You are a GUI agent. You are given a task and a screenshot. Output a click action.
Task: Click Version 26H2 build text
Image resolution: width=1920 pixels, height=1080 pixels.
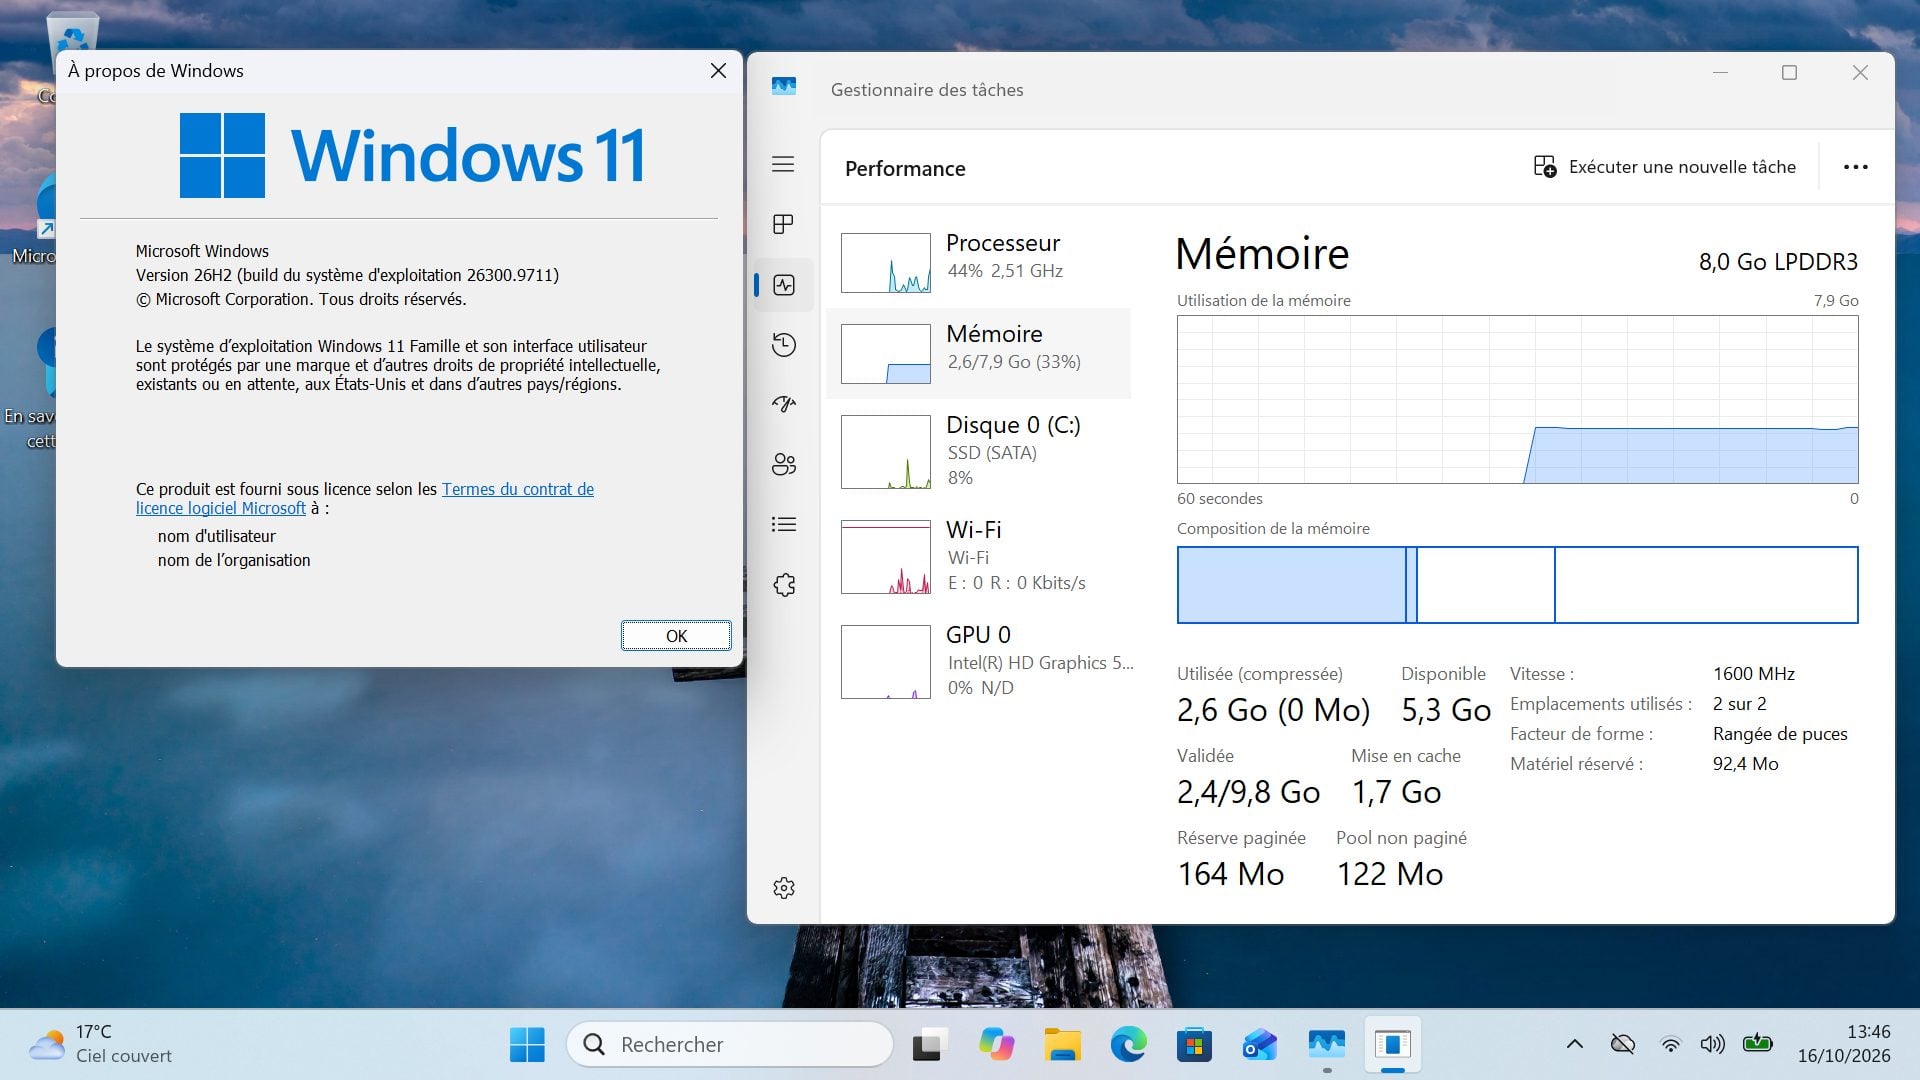tap(347, 275)
